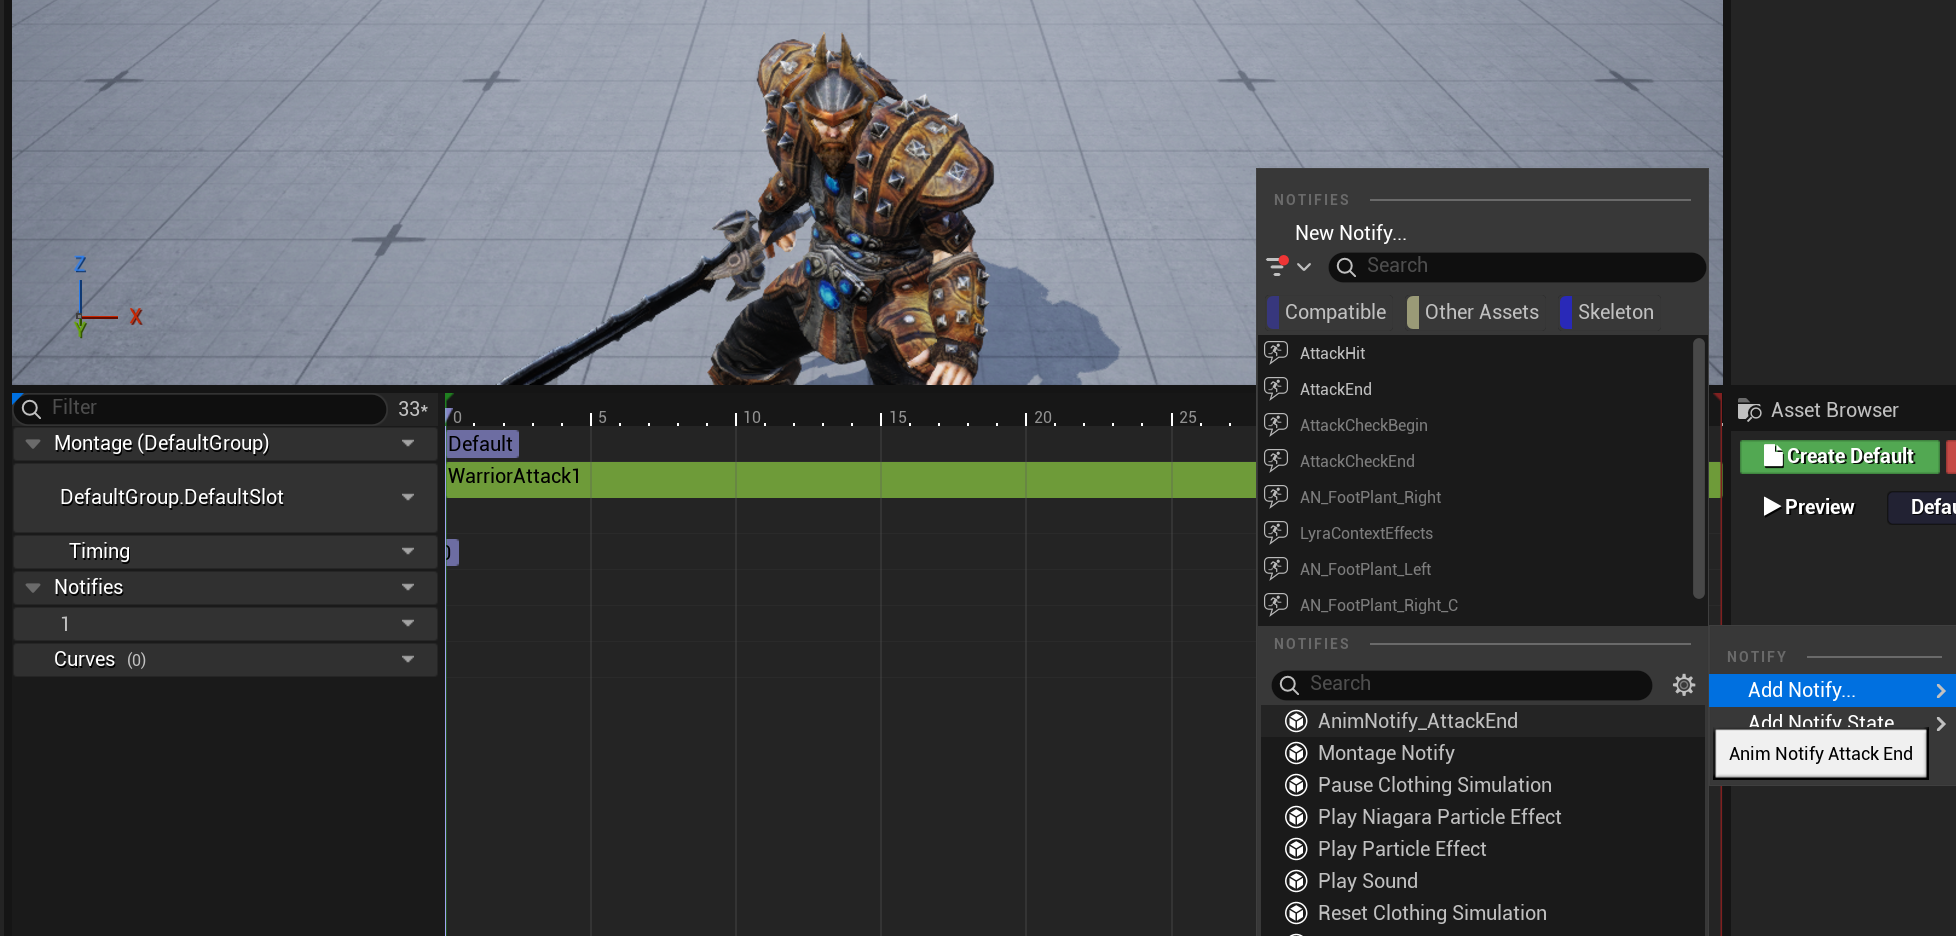
Task: Click the gear settings icon beside notify search
Action: pos(1684,684)
